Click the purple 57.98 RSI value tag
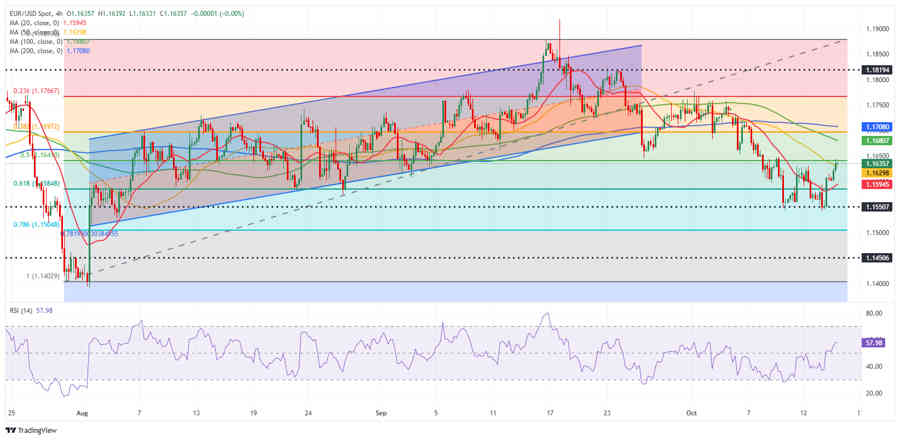Screen dimensions: 900x440 873,343
